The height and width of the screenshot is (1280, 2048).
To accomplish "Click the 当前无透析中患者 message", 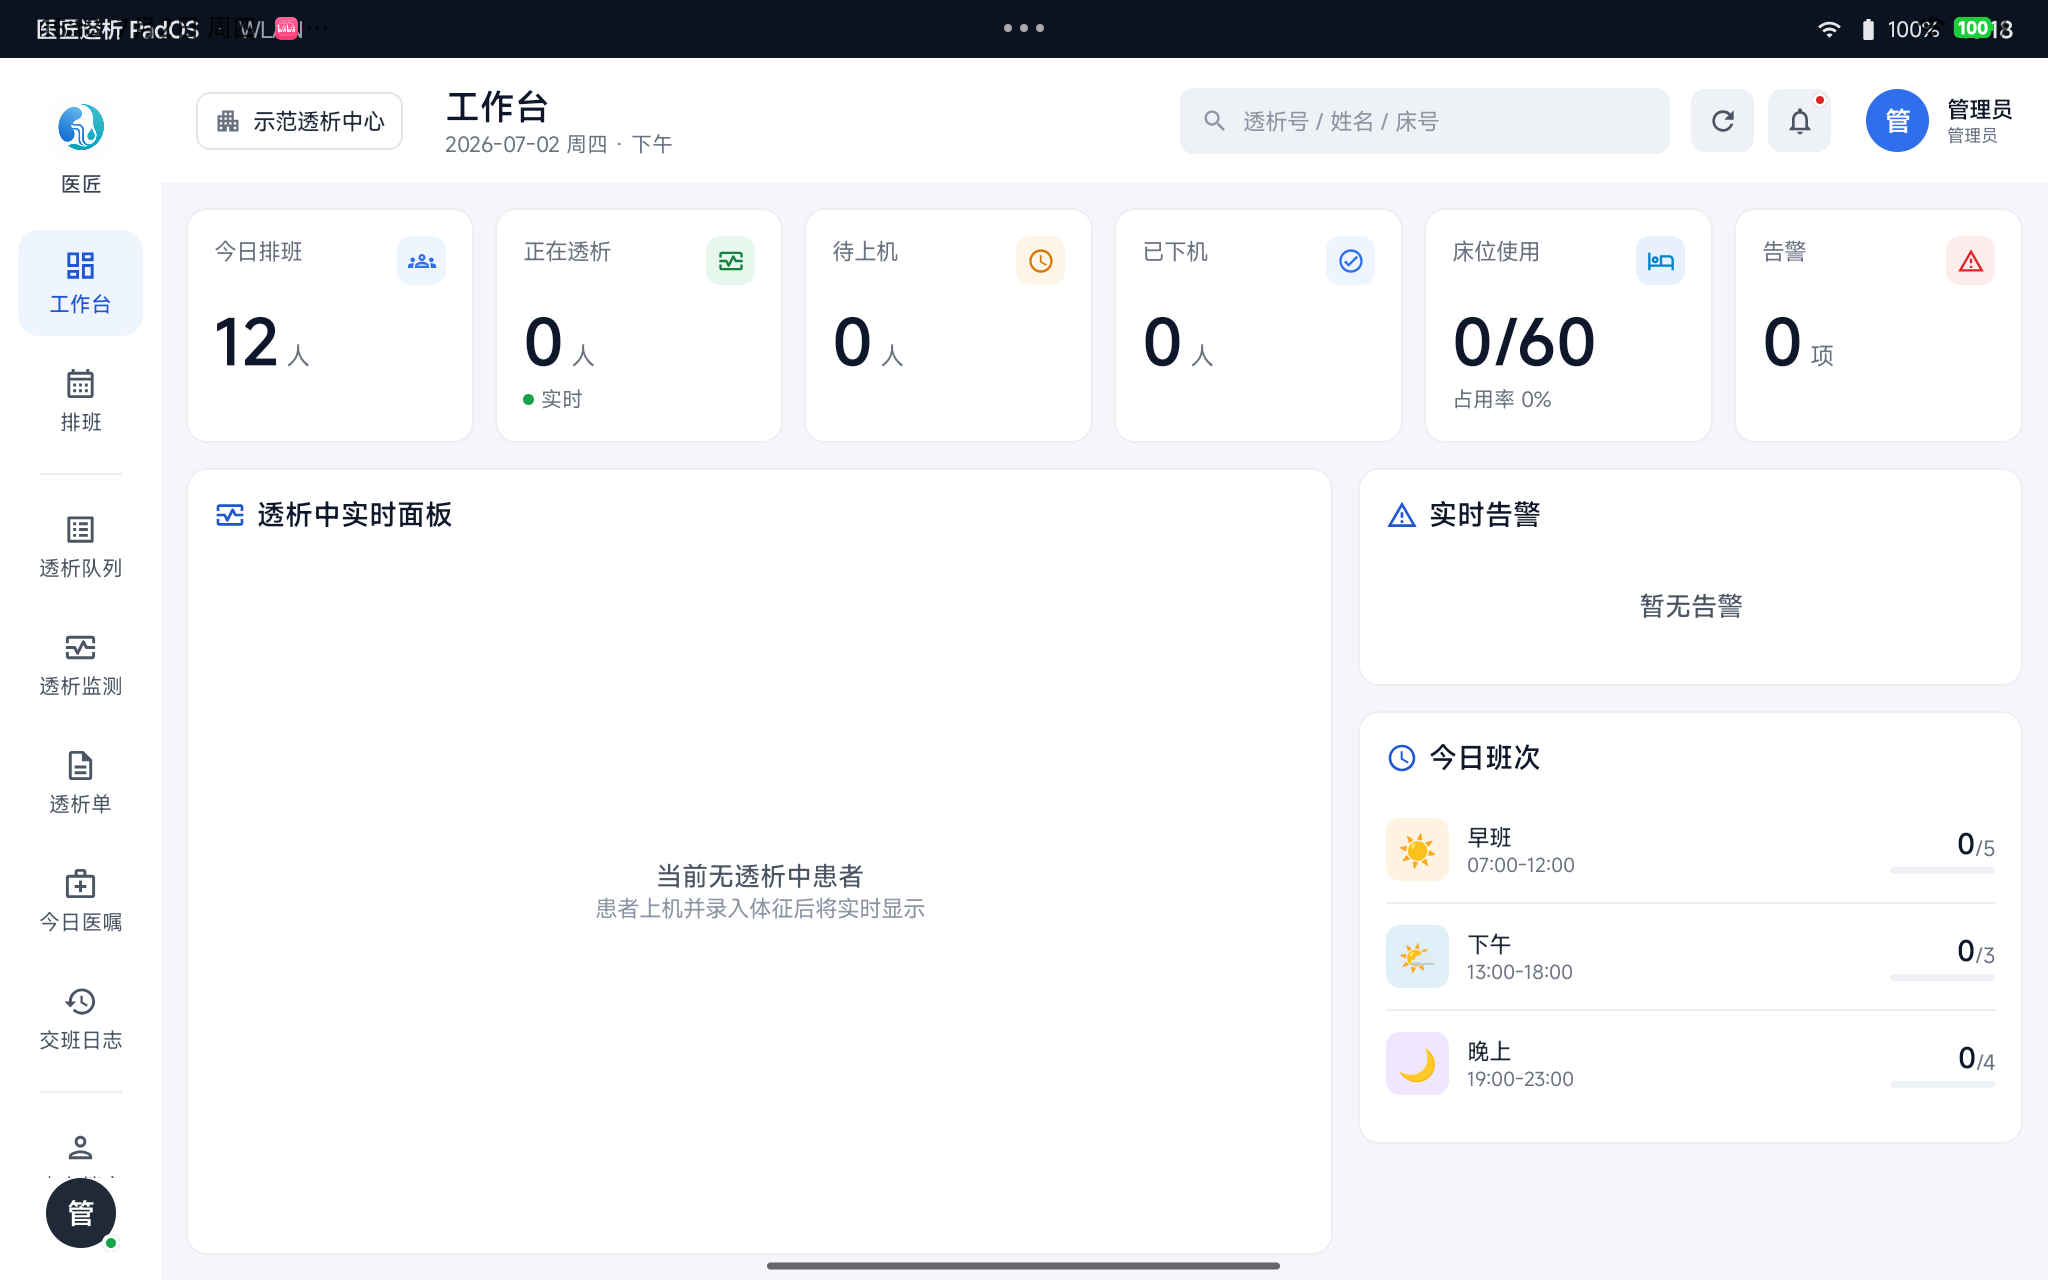I will click(760, 876).
